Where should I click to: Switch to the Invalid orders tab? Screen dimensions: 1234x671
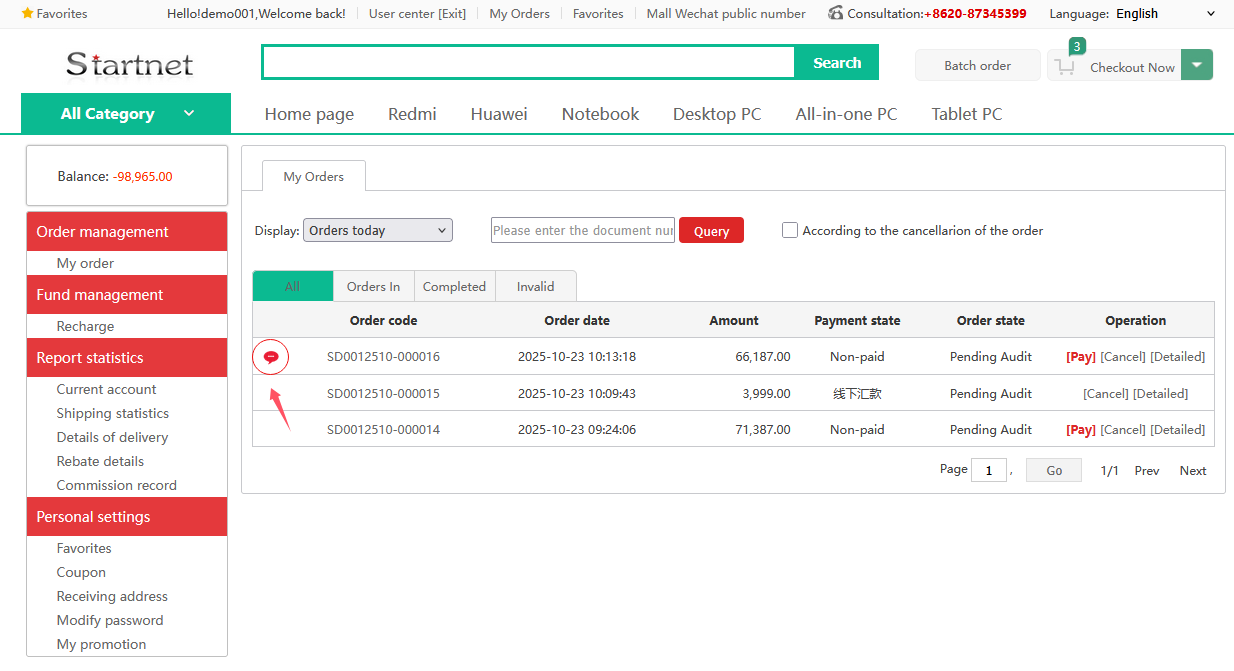(x=535, y=286)
